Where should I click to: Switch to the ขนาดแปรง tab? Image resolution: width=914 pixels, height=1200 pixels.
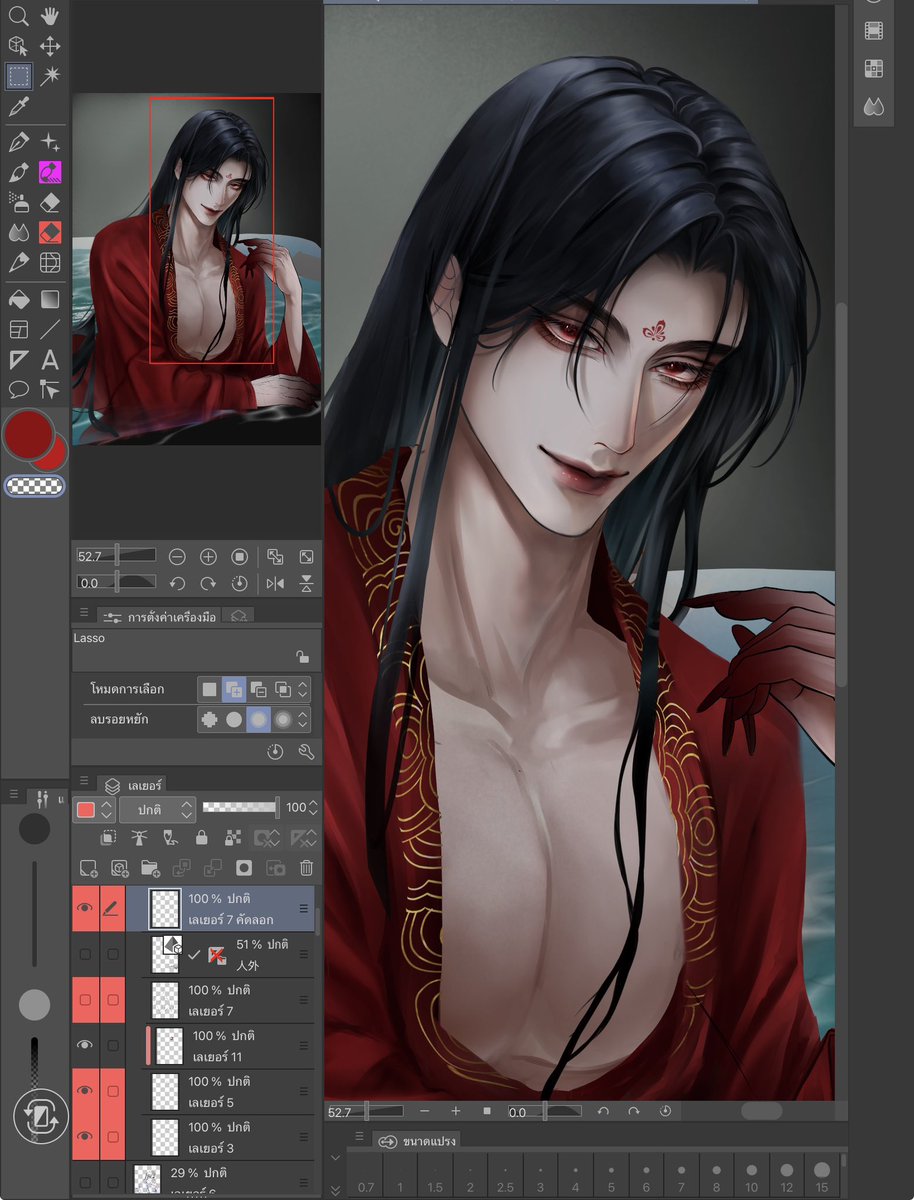pyautogui.click(x=418, y=1141)
